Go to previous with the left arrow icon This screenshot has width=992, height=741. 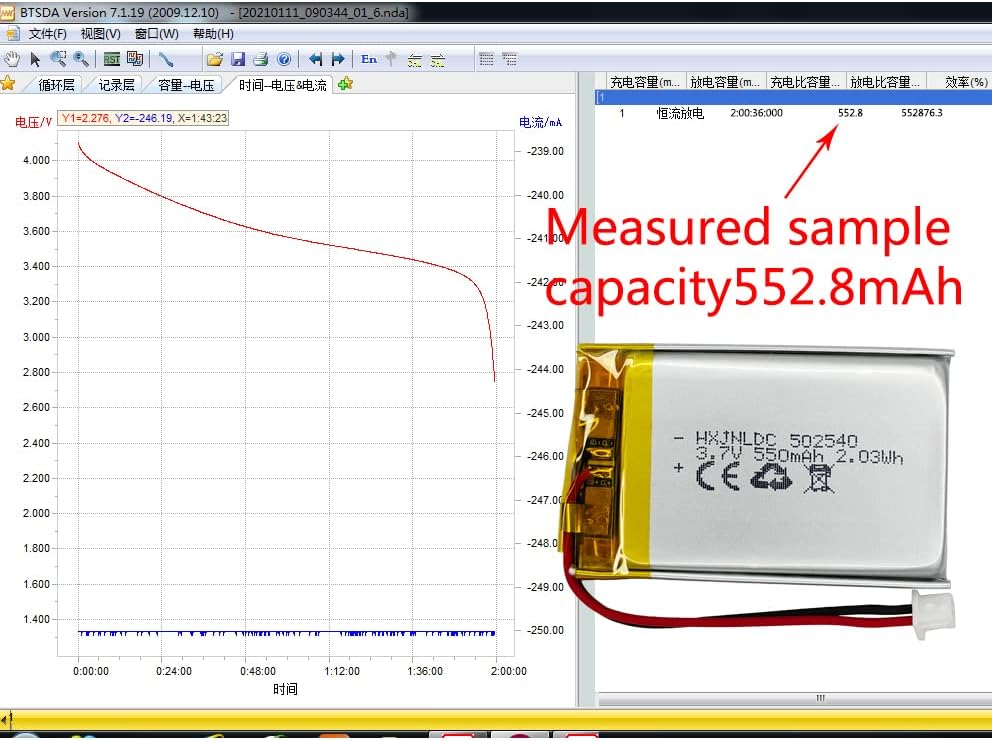coord(315,59)
